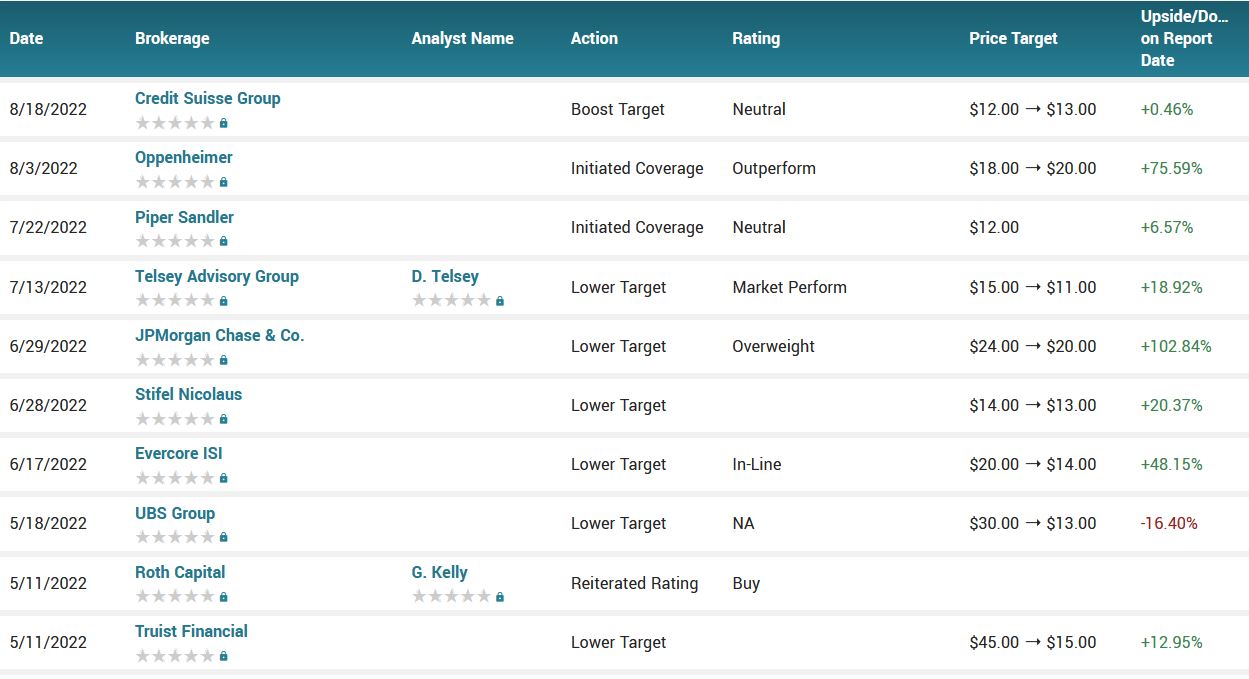The image size is (1249, 679).
Task: Open the Evercore ISI brokerage link
Action: pos(179,453)
